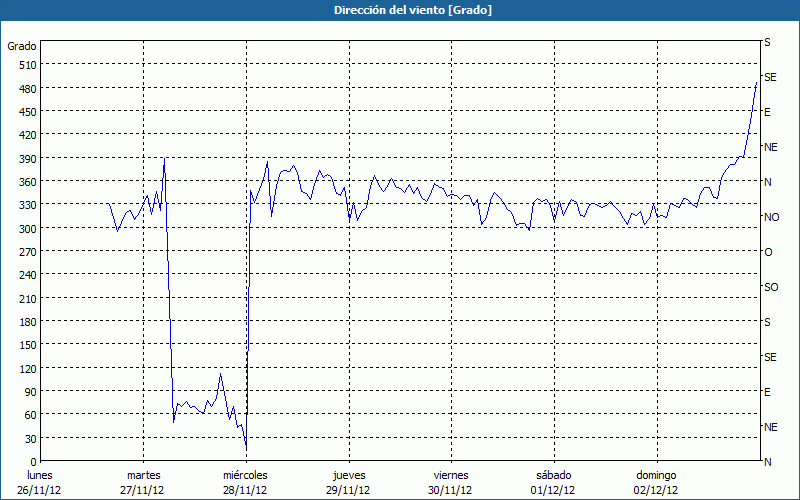Click the NO compass label on right axis
The height and width of the screenshot is (500, 800).
[771, 217]
